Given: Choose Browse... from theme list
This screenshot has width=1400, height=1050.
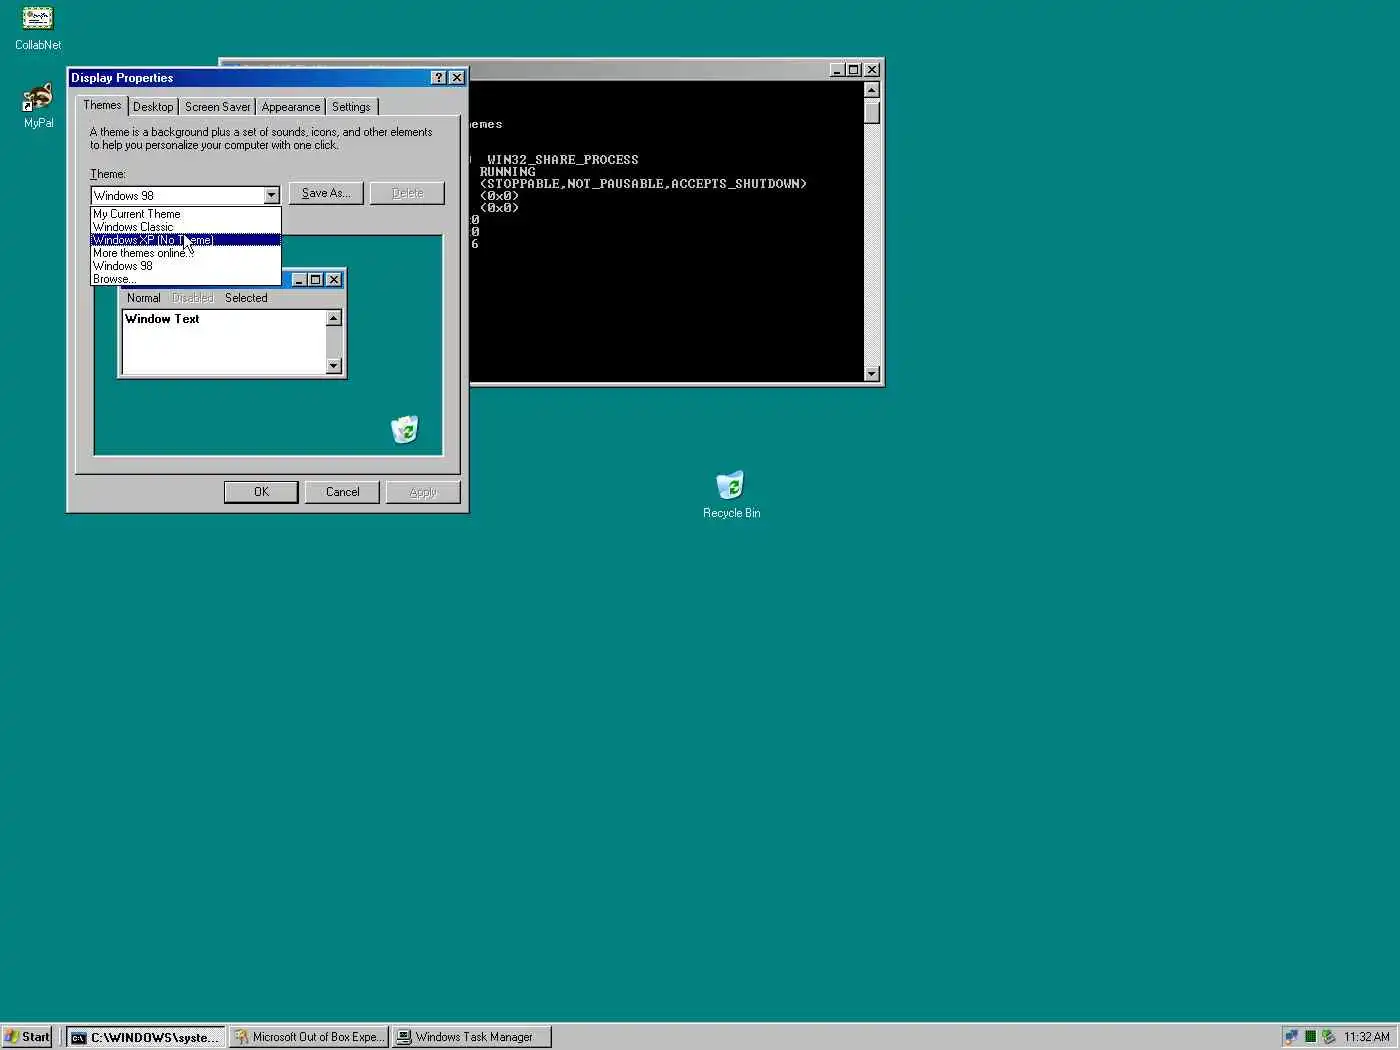Looking at the screenshot, I should (x=186, y=279).
